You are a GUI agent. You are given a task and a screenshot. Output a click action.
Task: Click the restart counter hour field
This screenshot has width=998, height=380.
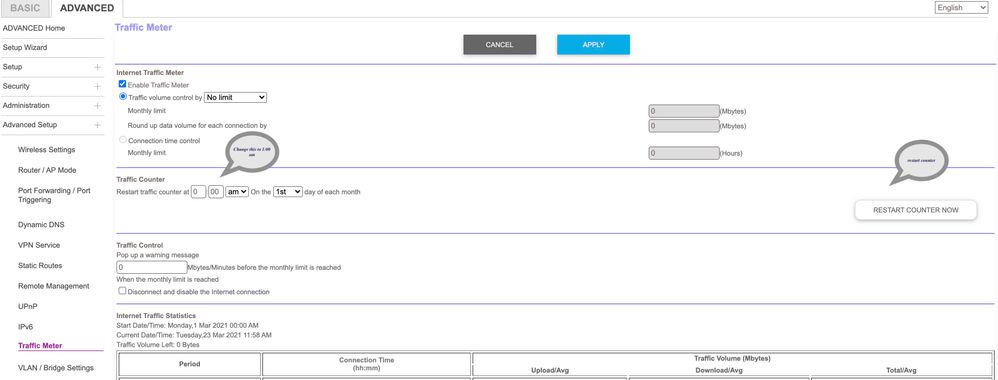tap(199, 192)
